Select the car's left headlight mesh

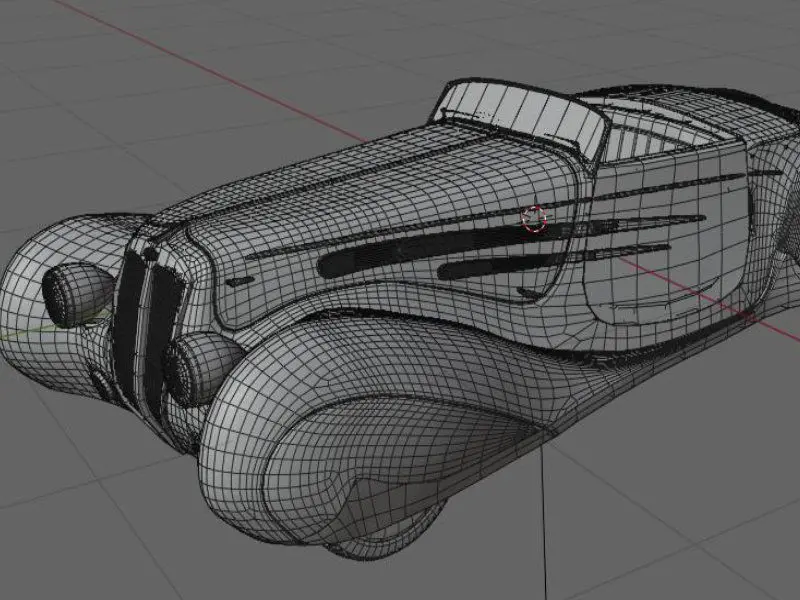pos(78,294)
